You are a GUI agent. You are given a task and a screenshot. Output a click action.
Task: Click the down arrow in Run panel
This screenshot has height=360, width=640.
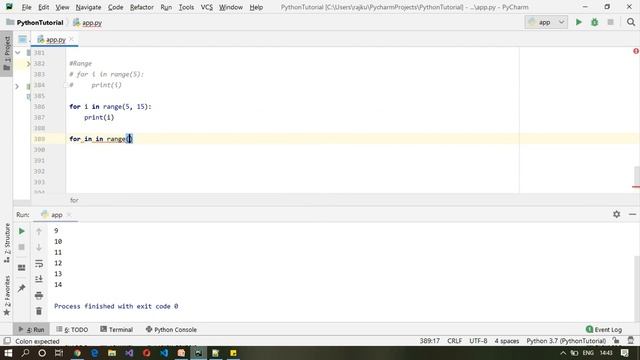(39, 247)
